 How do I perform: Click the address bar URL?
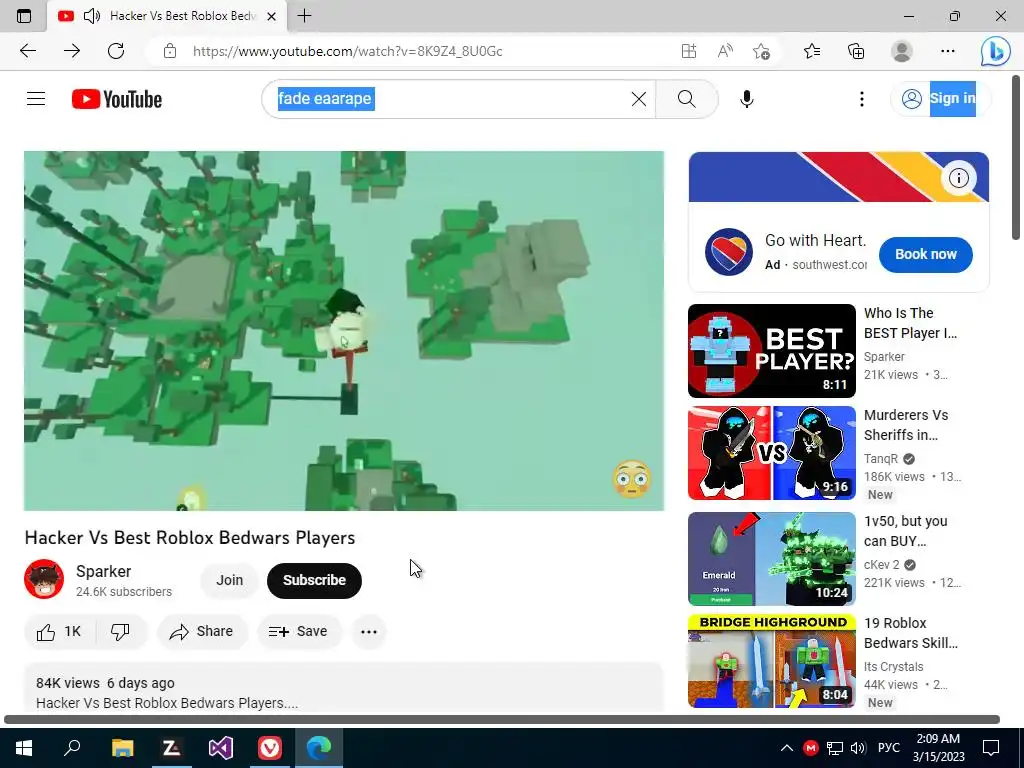[x=347, y=51]
